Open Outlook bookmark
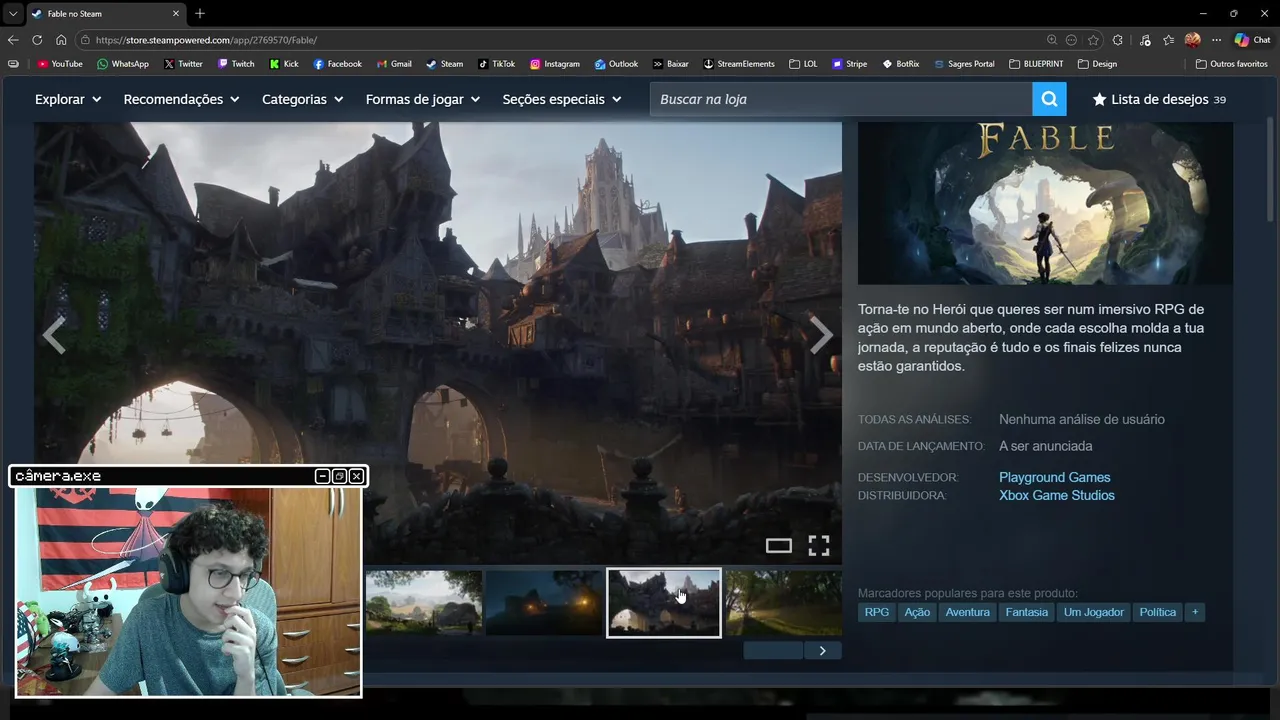The image size is (1280, 720). (x=616, y=64)
